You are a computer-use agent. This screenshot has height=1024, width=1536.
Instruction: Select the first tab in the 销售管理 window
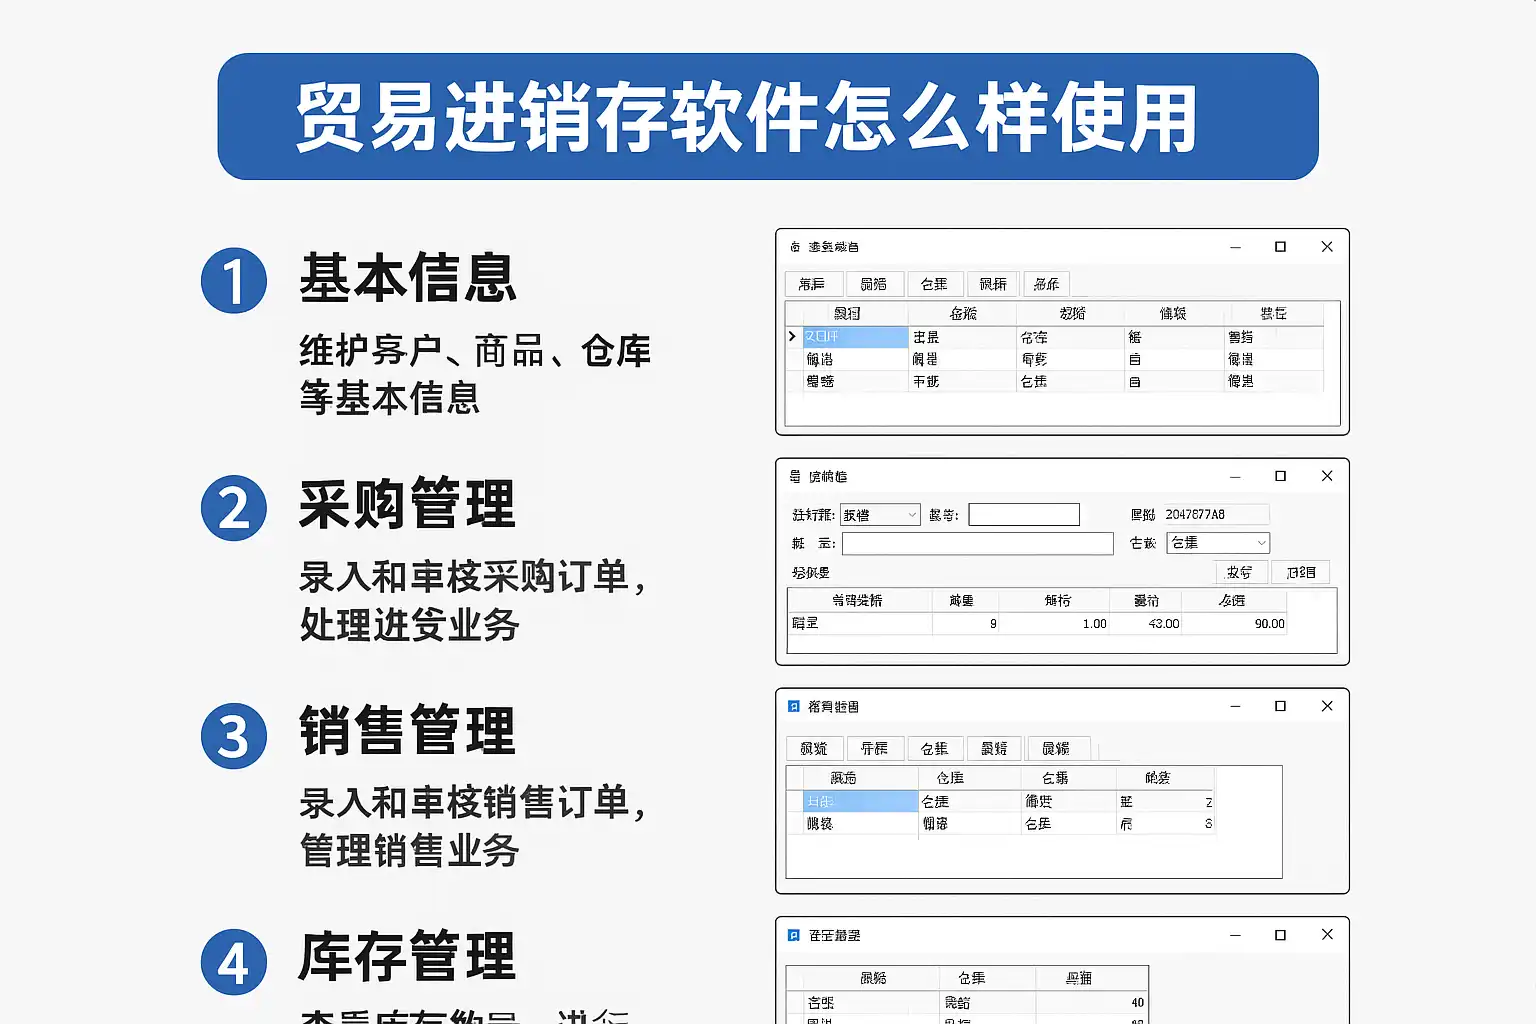(x=814, y=748)
